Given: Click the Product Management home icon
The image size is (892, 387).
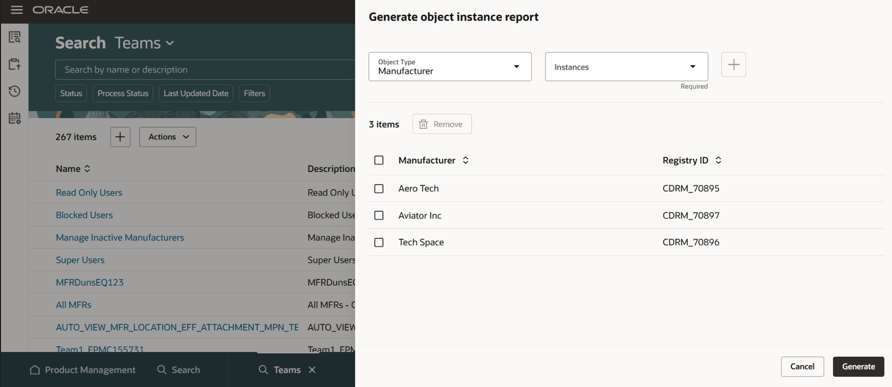Looking at the screenshot, I should pos(35,370).
